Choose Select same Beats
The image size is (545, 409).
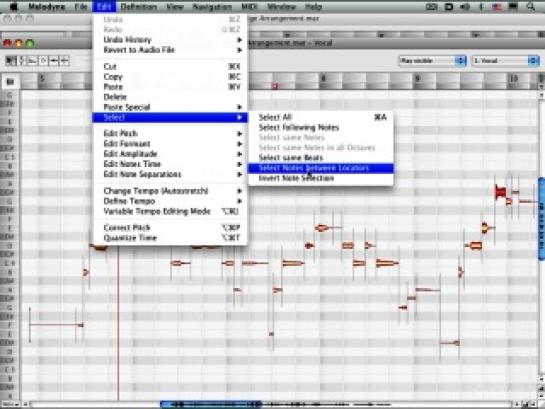(321, 158)
